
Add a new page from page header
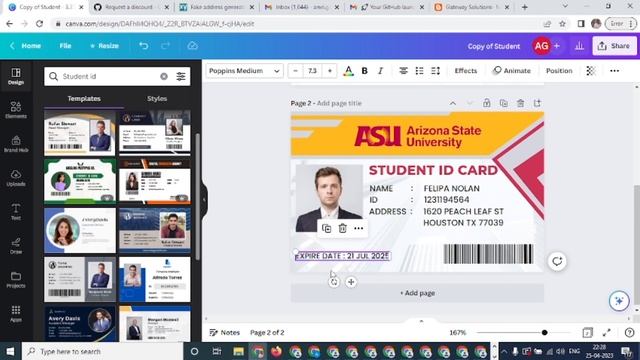point(537,103)
